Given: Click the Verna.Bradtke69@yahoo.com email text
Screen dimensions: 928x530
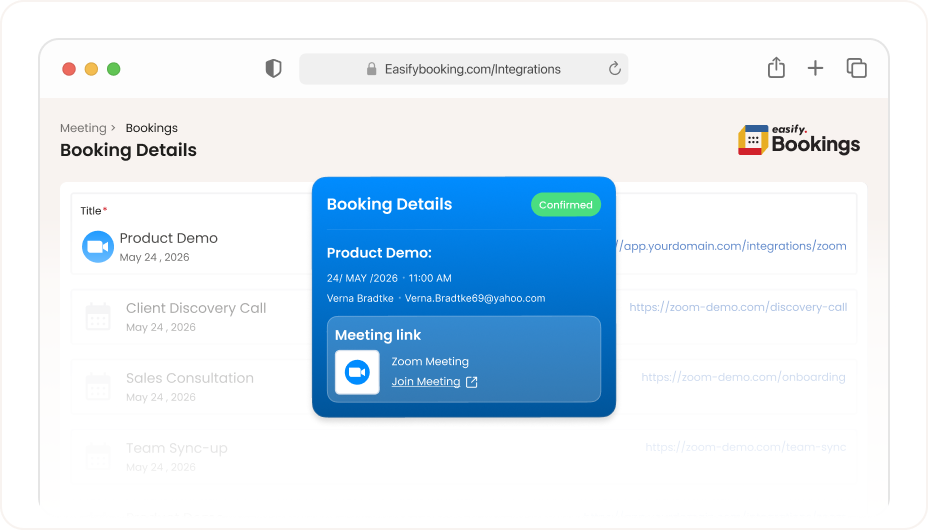Looking at the screenshot, I should point(475,298).
